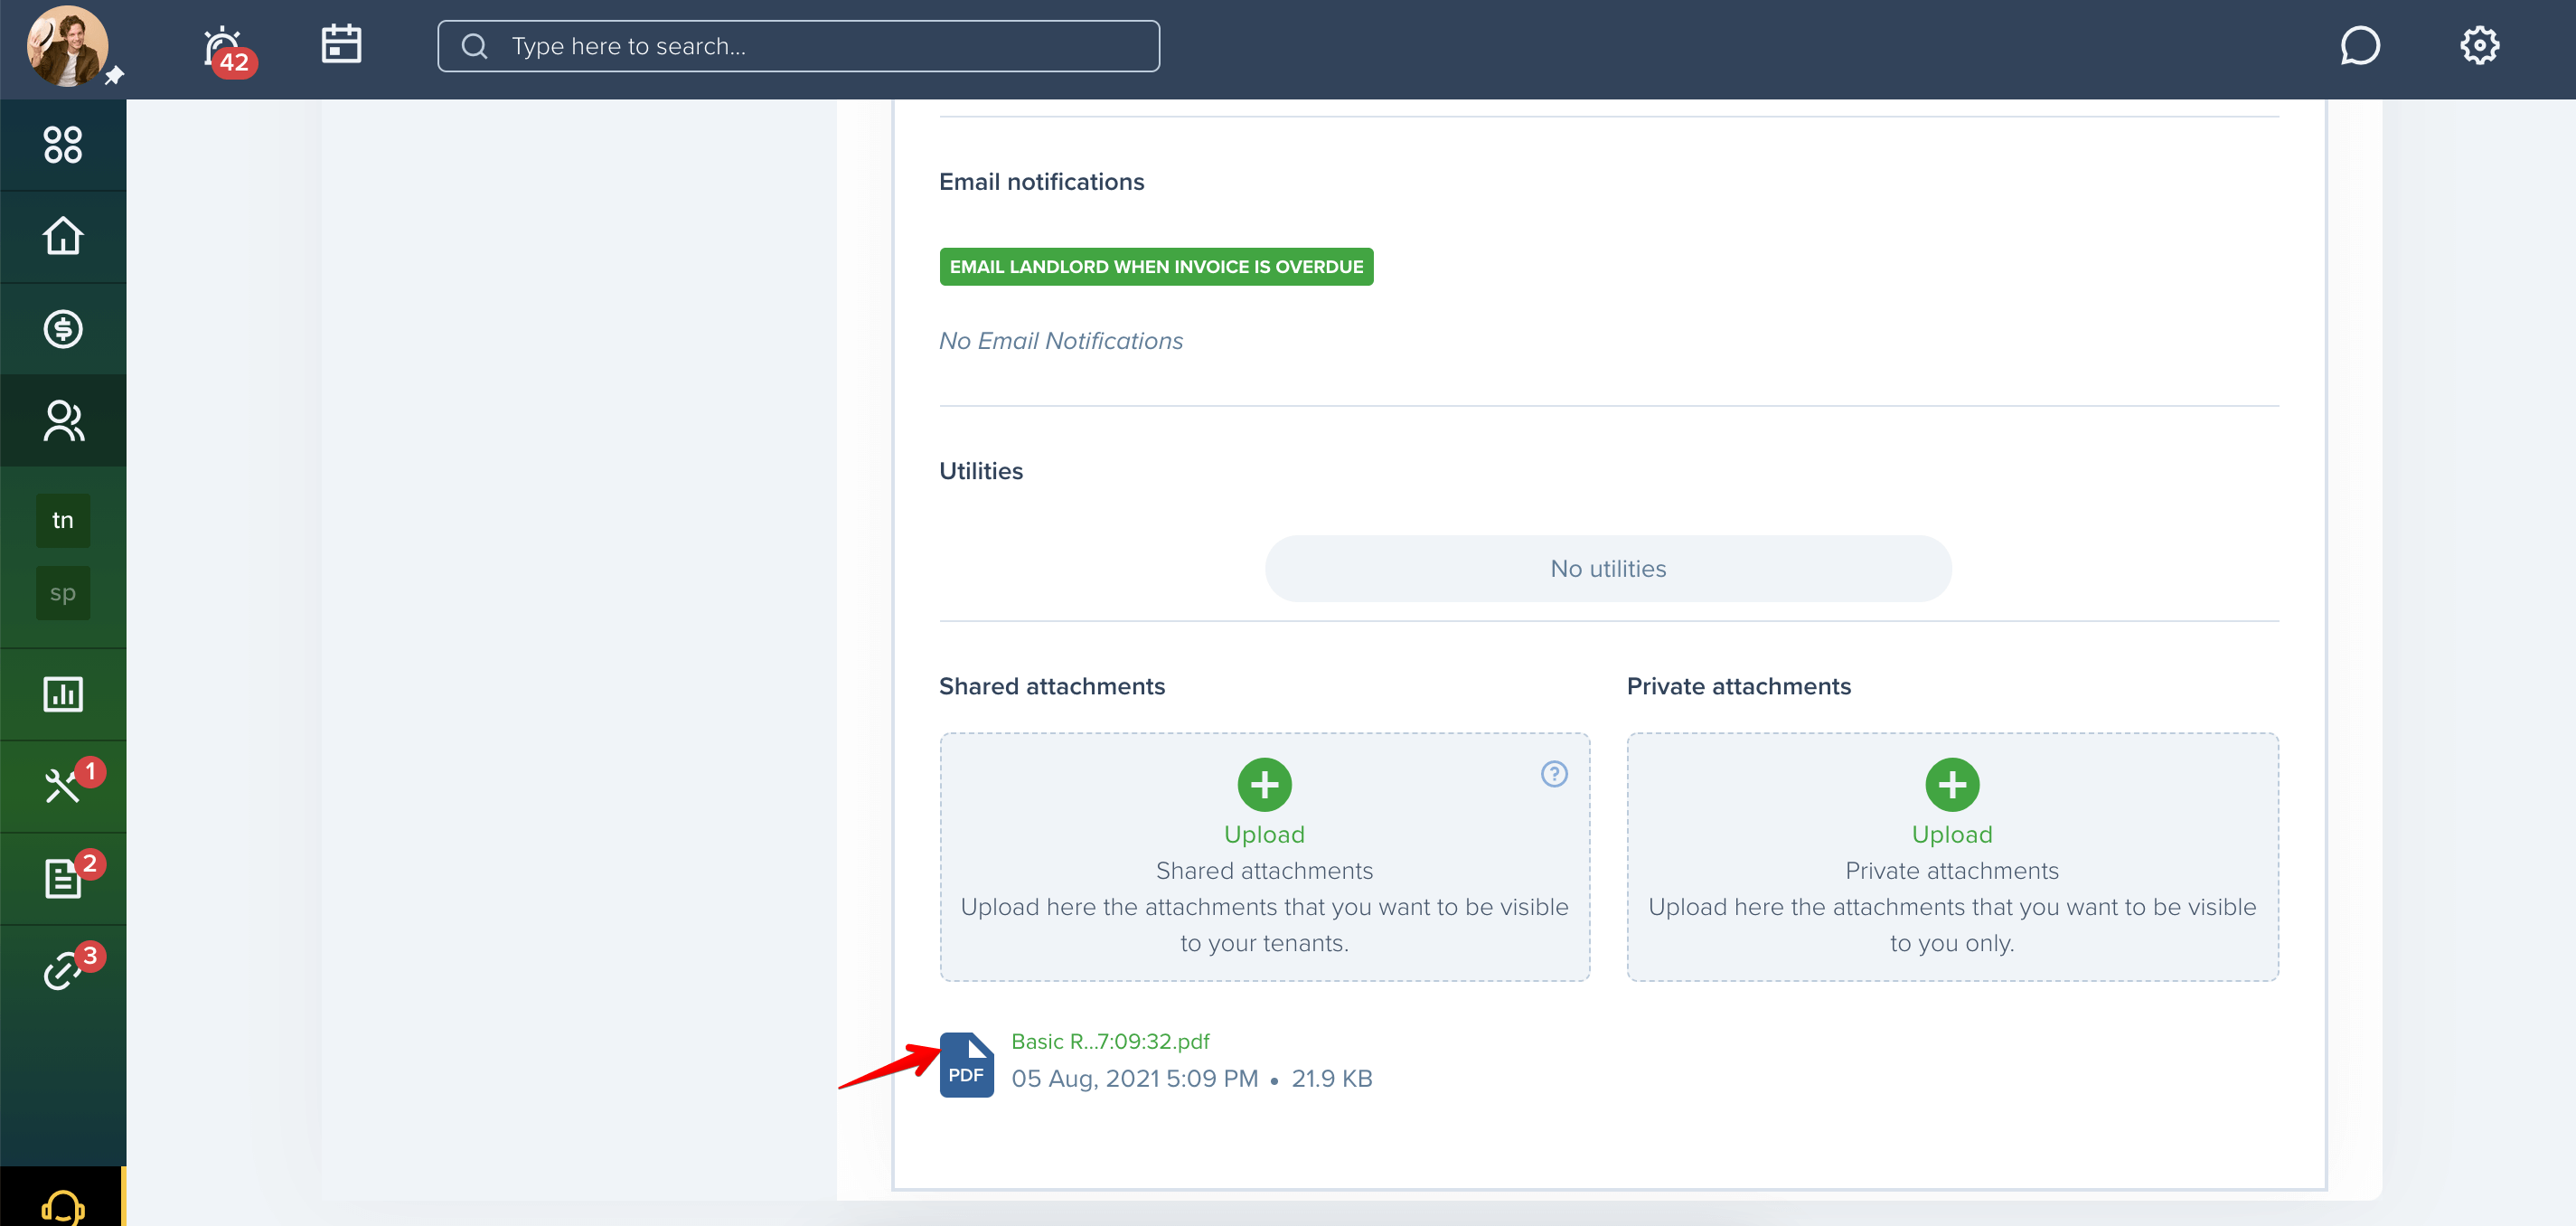Click the help question mark icon

click(1554, 774)
